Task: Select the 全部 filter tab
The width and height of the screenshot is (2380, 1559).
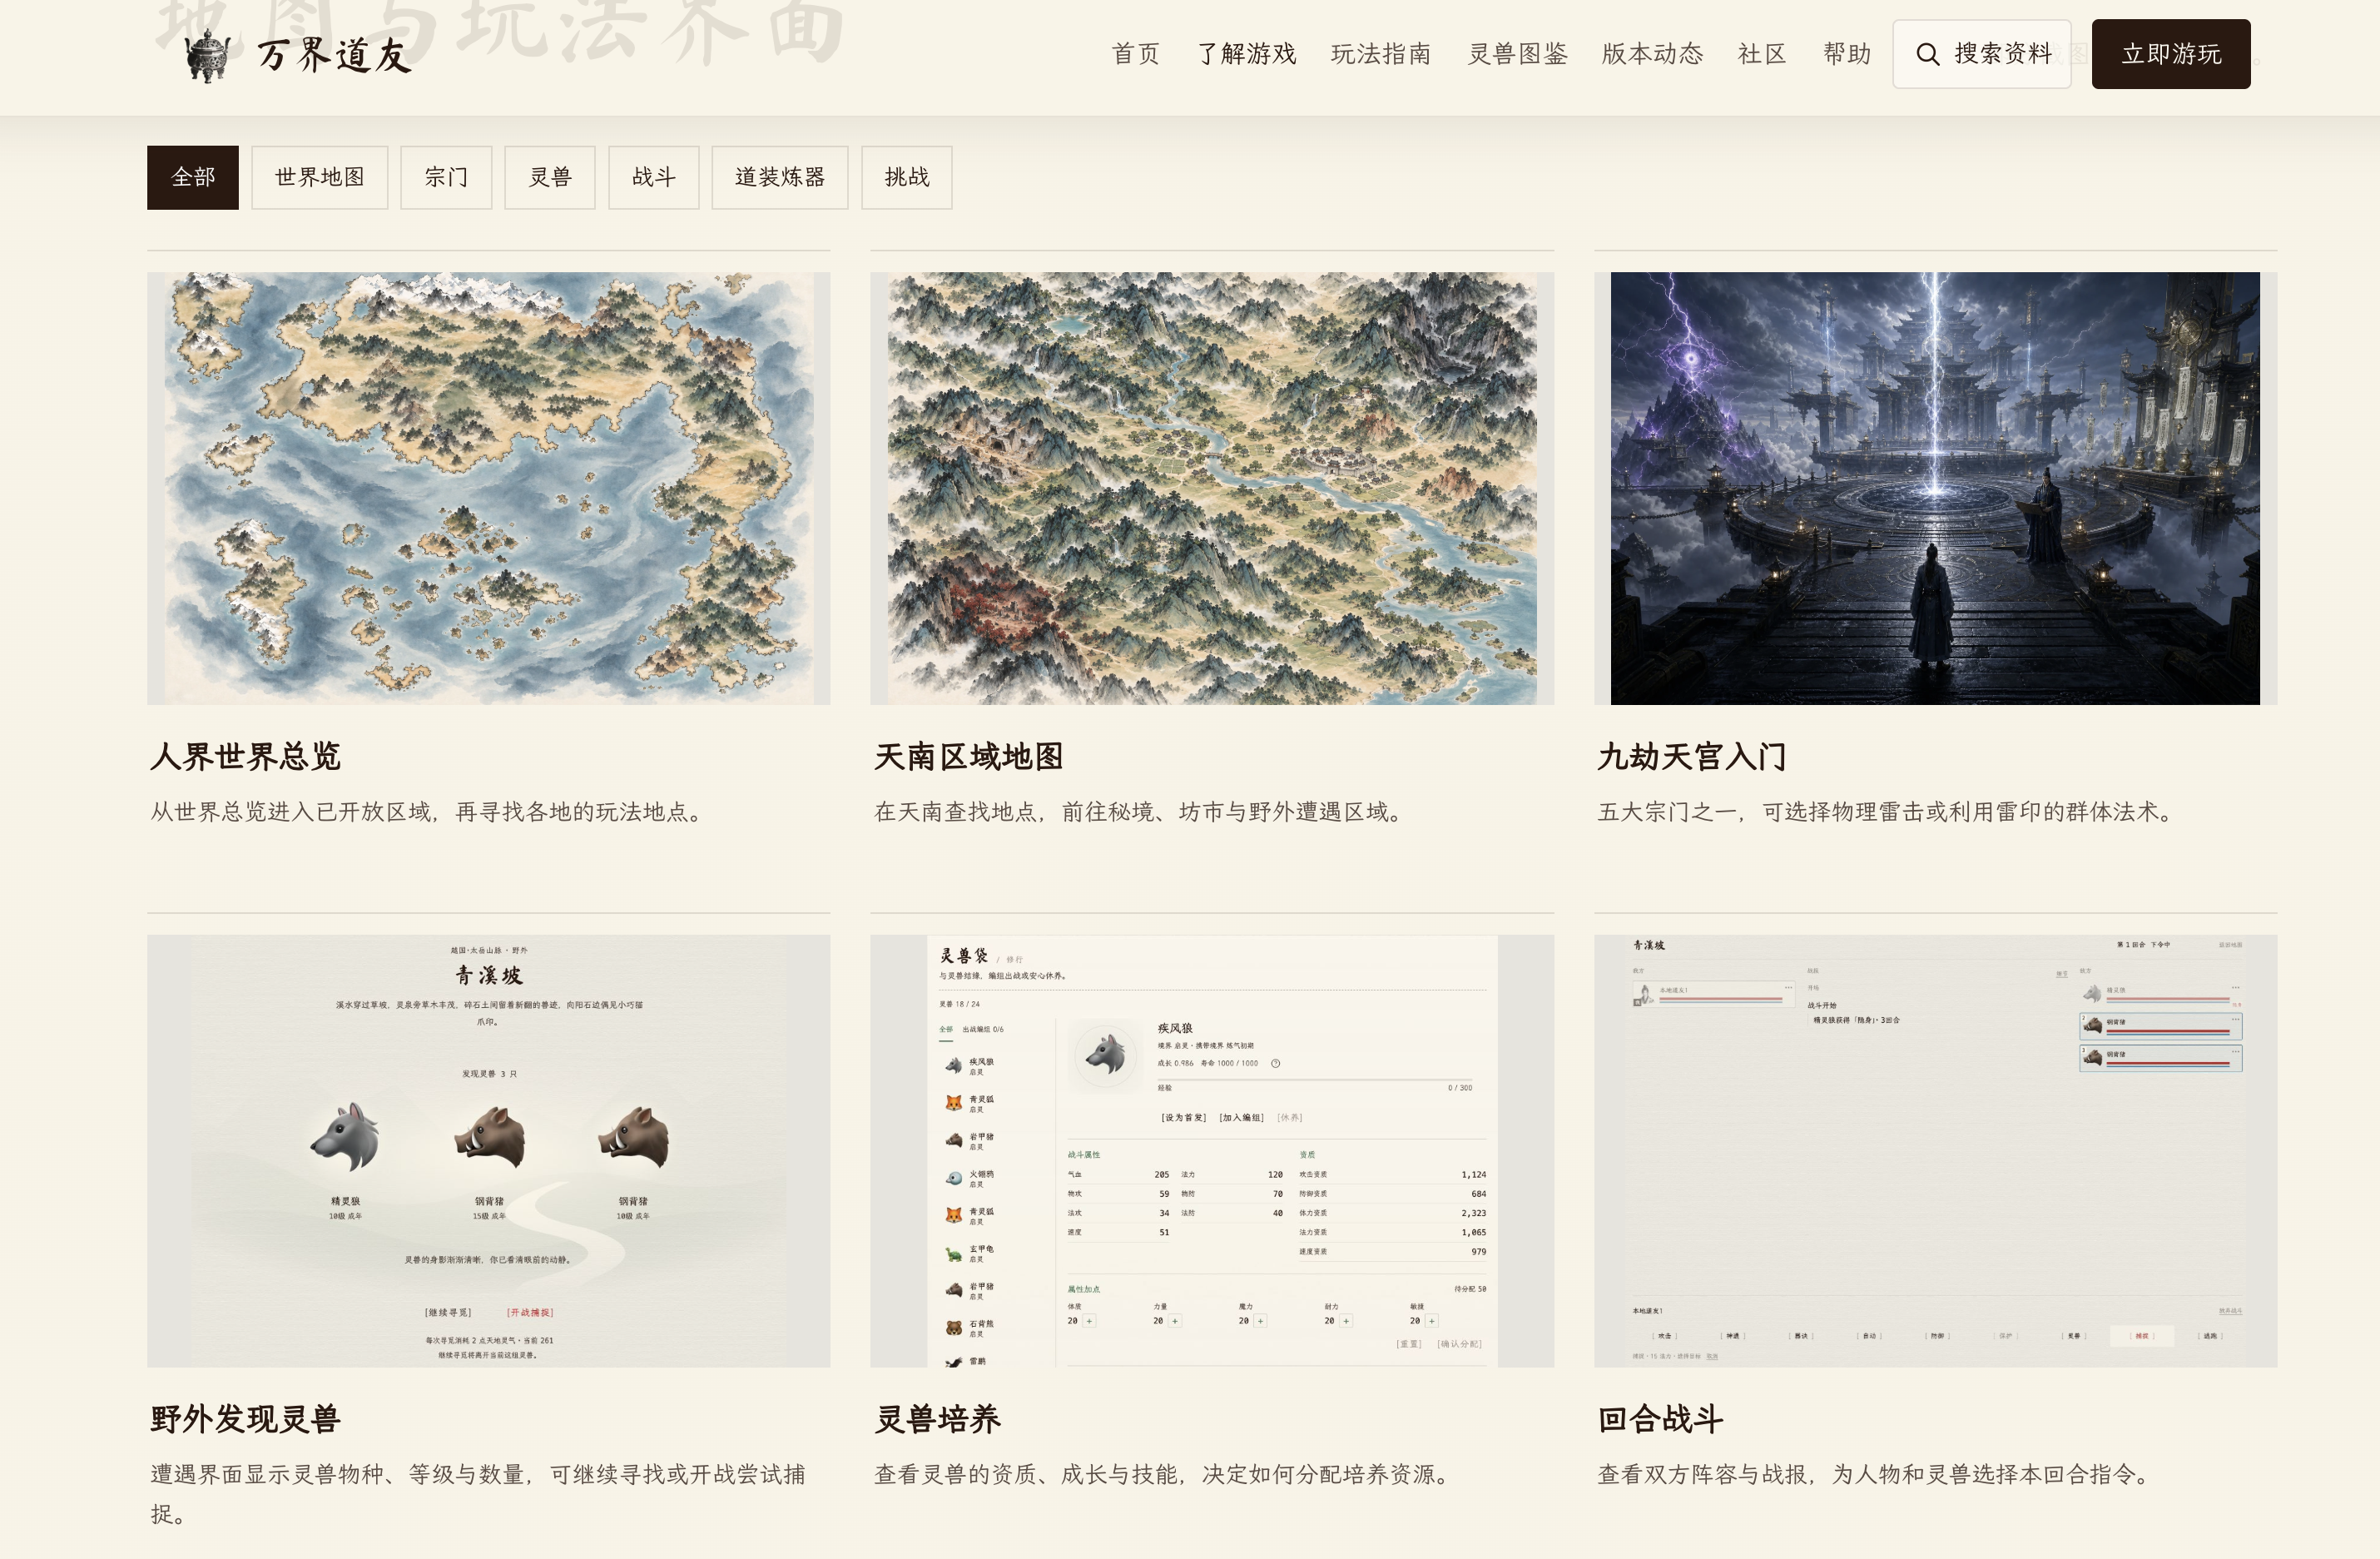Action: click(193, 178)
